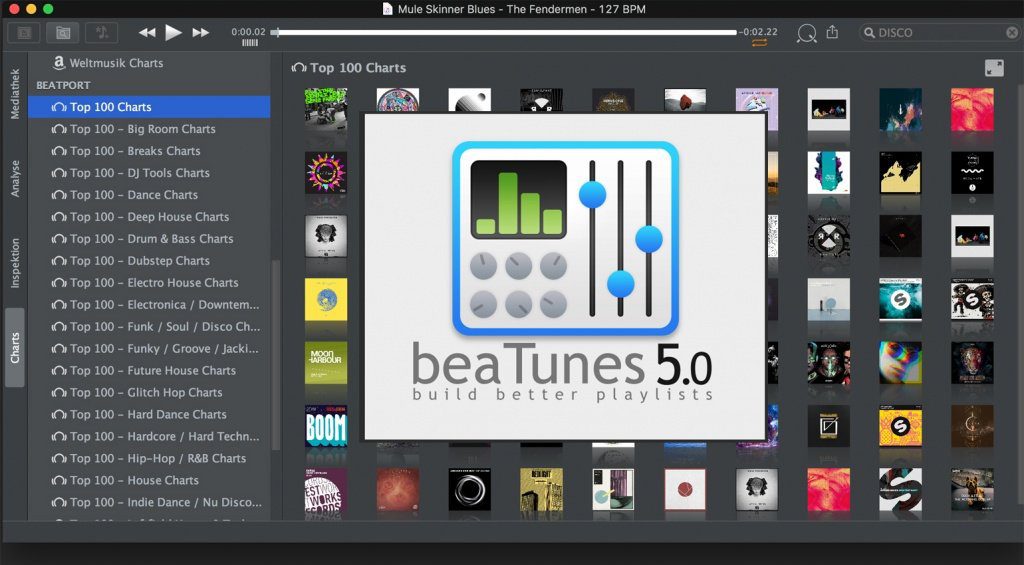Open Top 100 – Electronica / Downtempo charts
The width and height of the screenshot is (1024, 565).
click(165, 305)
